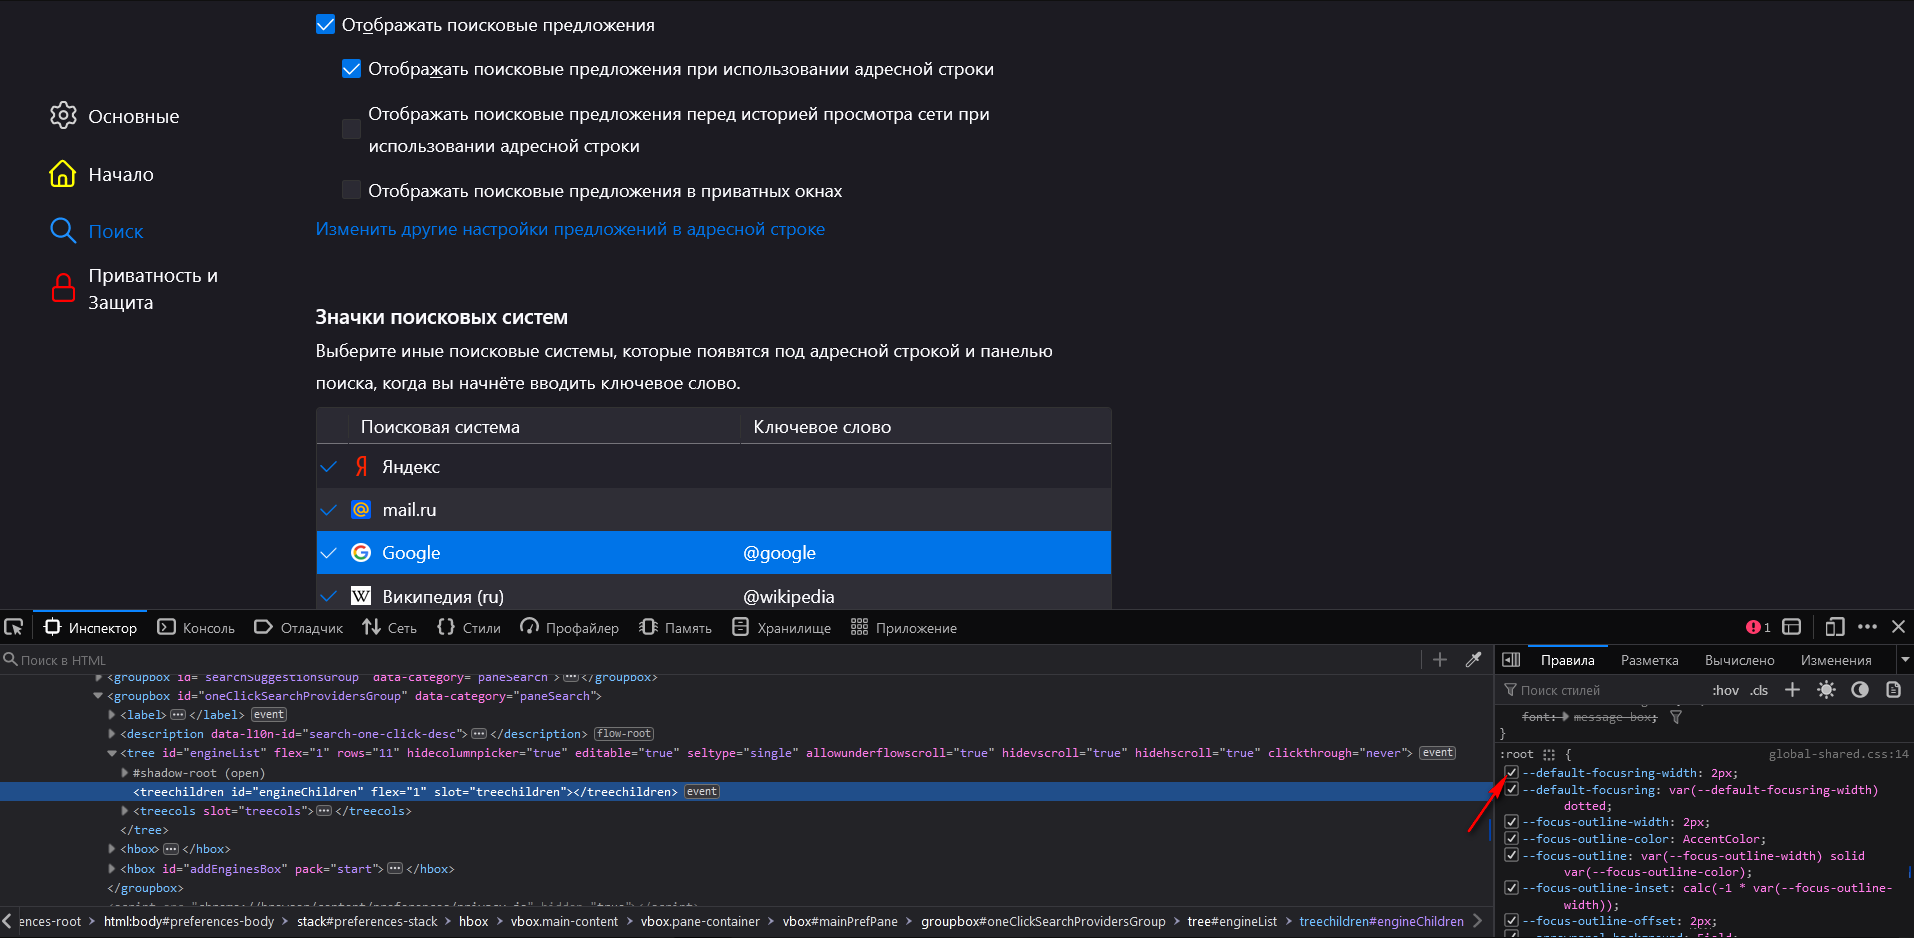This screenshot has height=938, width=1914.
Task: Check suggestions перед историей просмотра сети
Action: 351,129
